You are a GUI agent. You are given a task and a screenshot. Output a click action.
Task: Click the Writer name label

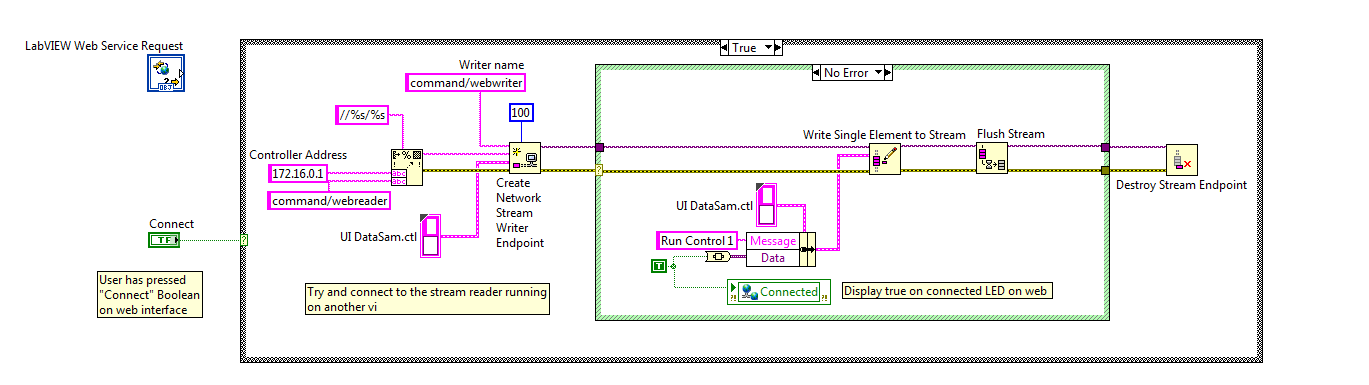[493, 65]
